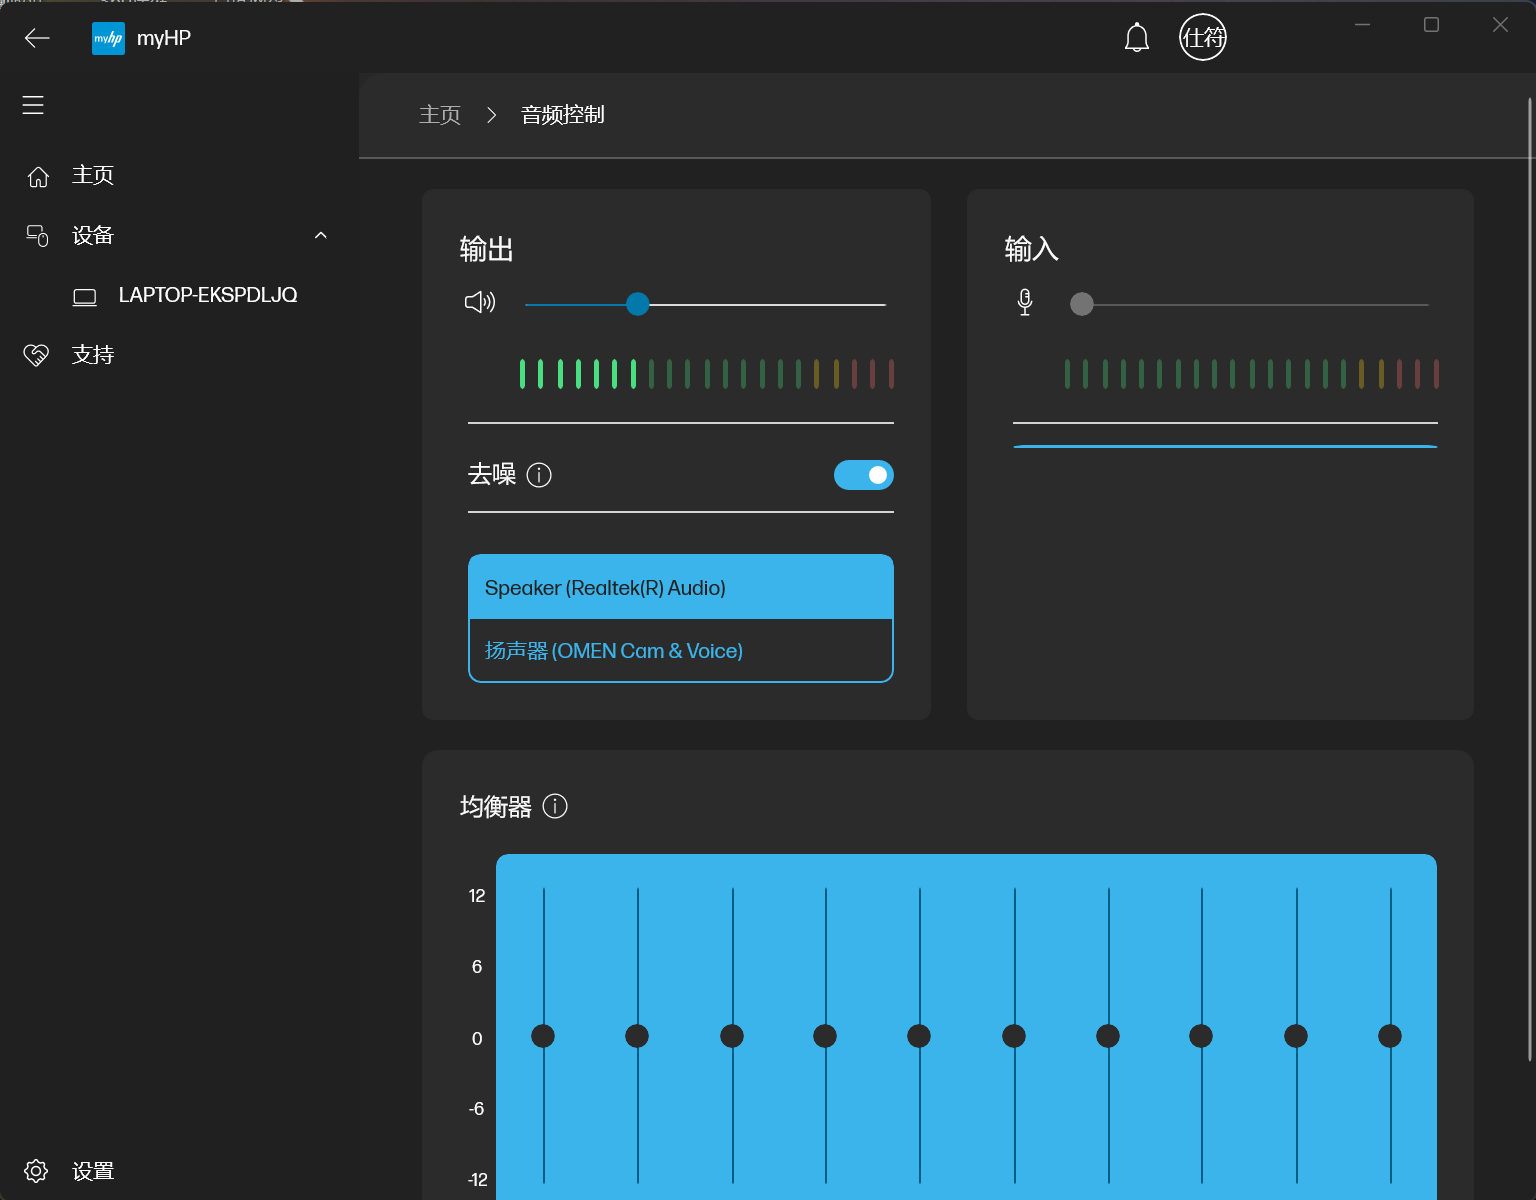1536x1200 pixels.
Task: Click the microphone icon under 输入
Action: click(1025, 302)
